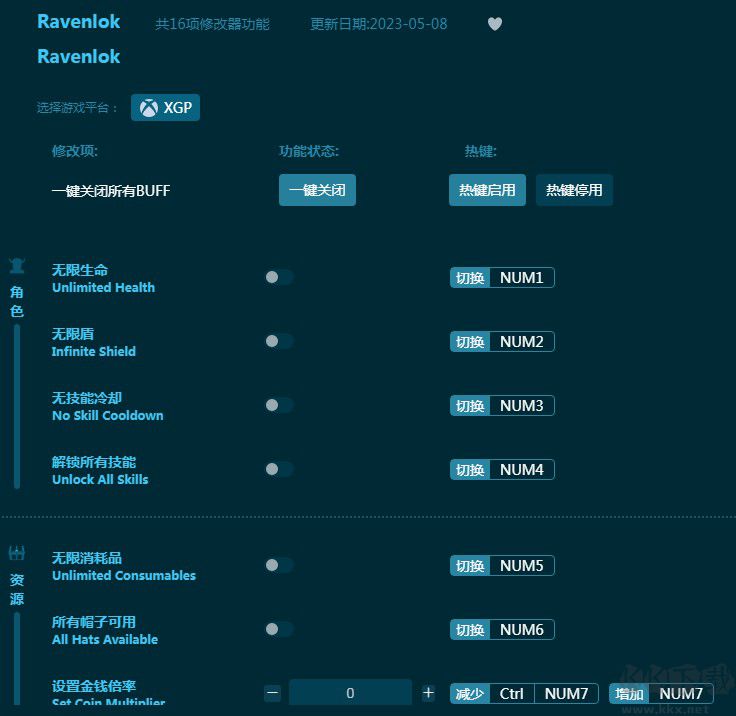Click the 增加 hotkey label

coord(629,693)
